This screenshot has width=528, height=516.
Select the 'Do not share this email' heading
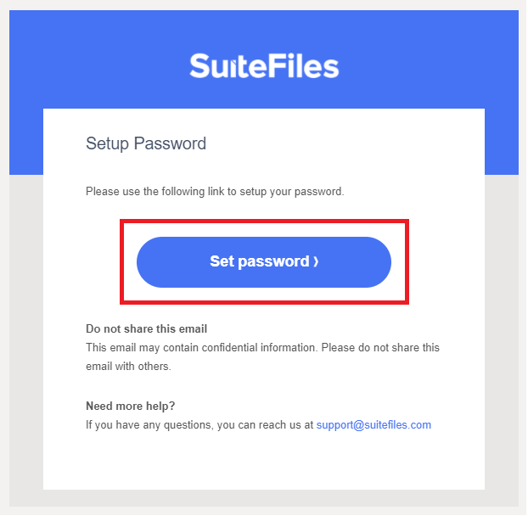tap(146, 329)
